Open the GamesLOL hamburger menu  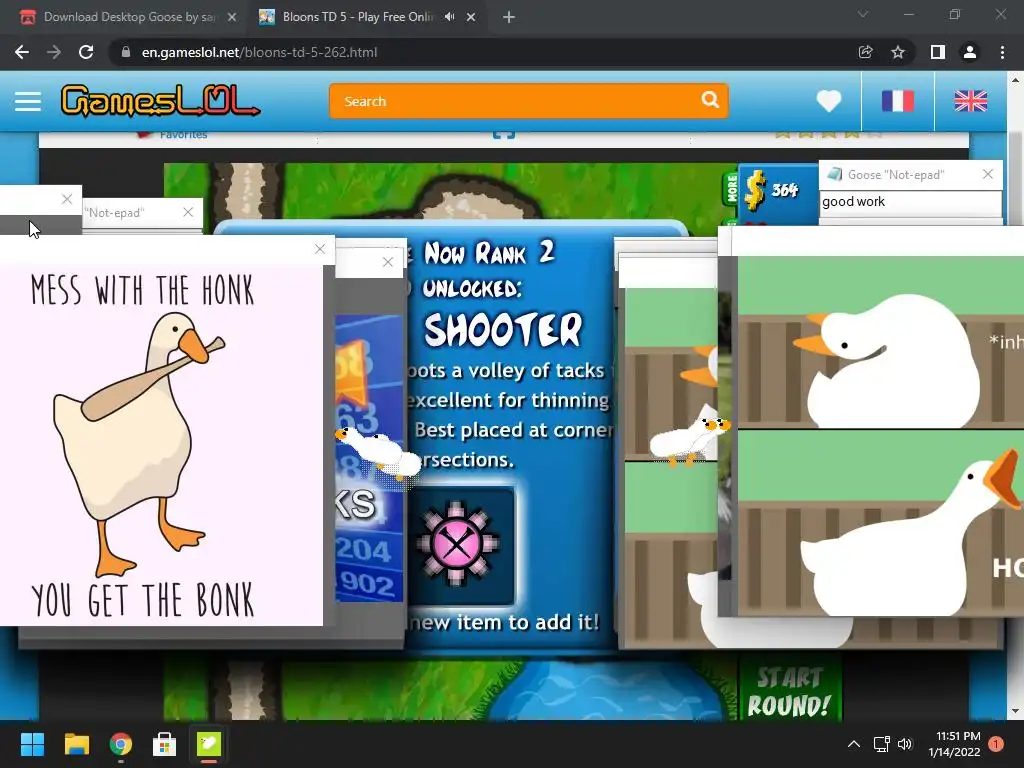28,101
